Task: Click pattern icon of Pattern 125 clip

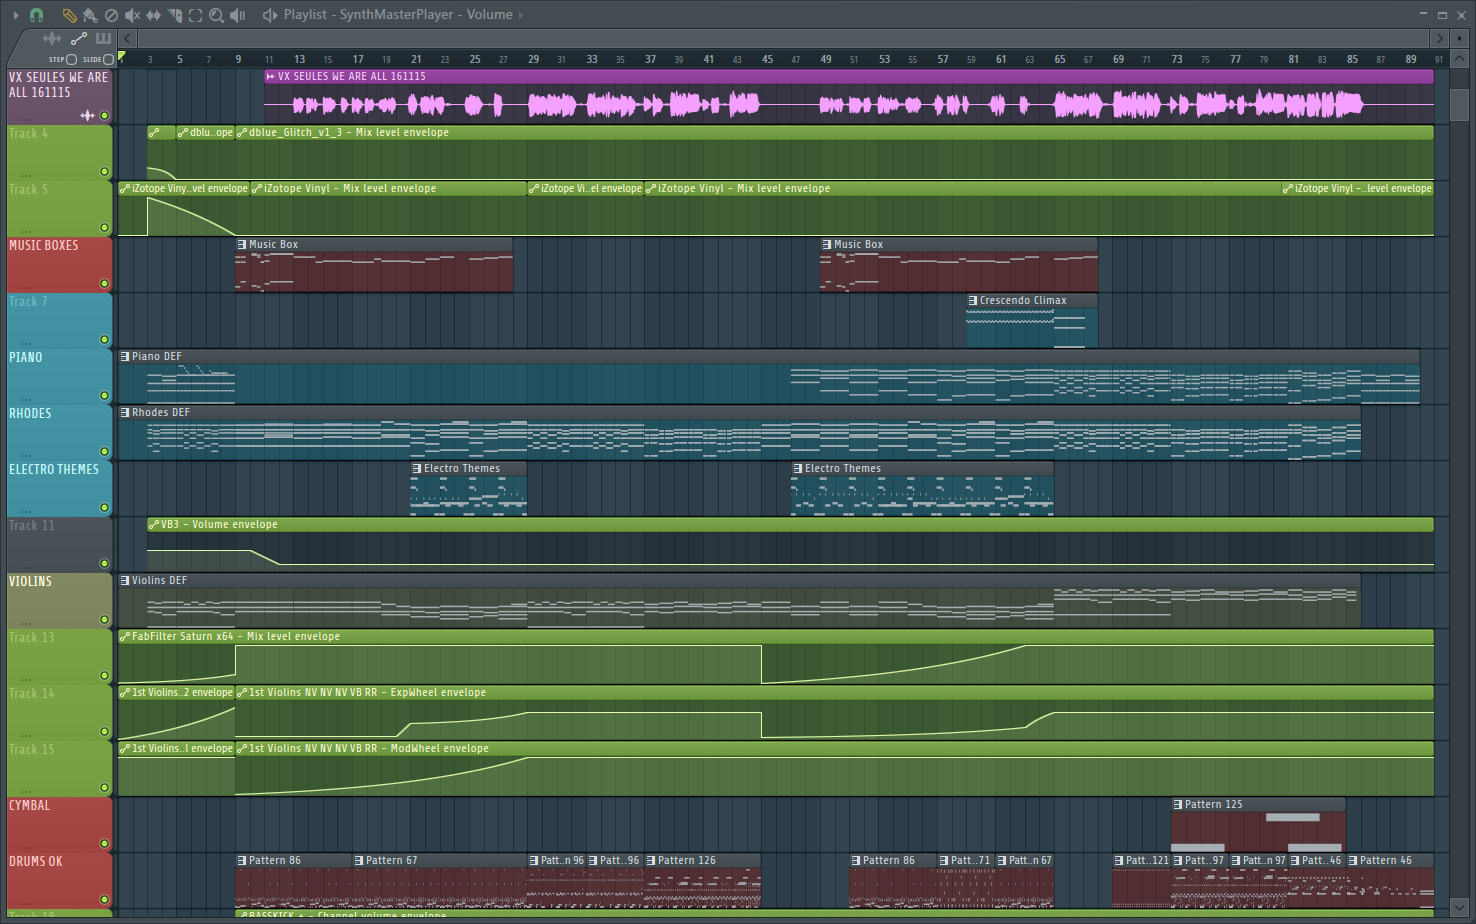Action: [x=1178, y=805]
